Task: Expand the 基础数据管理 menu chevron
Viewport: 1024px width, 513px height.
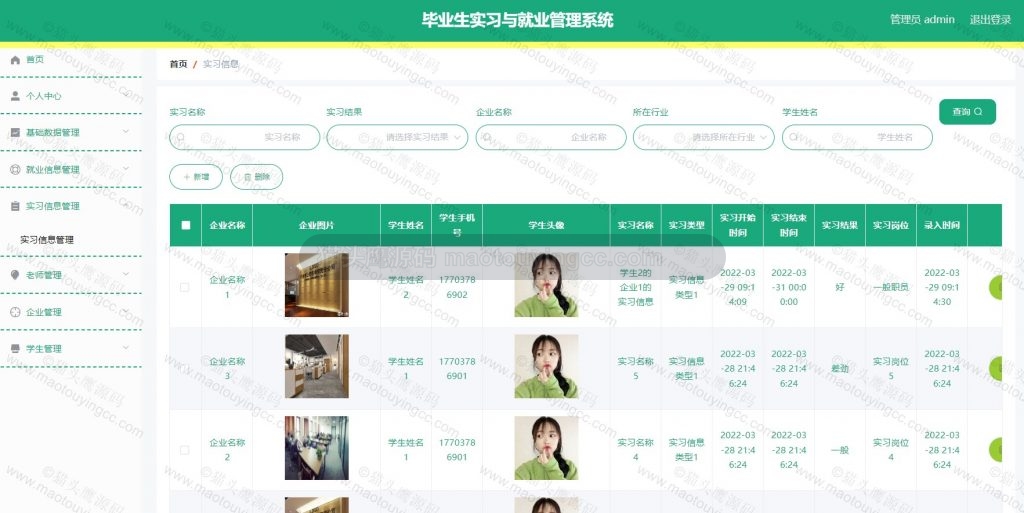Action: (126, 132)
